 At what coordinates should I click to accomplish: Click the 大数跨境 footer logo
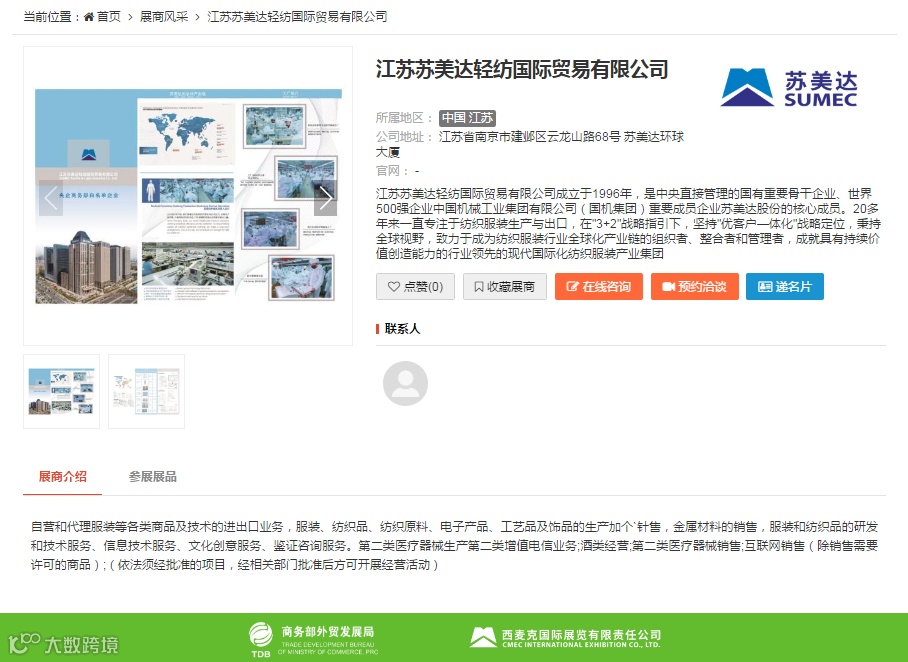click(x=64, y=644)
